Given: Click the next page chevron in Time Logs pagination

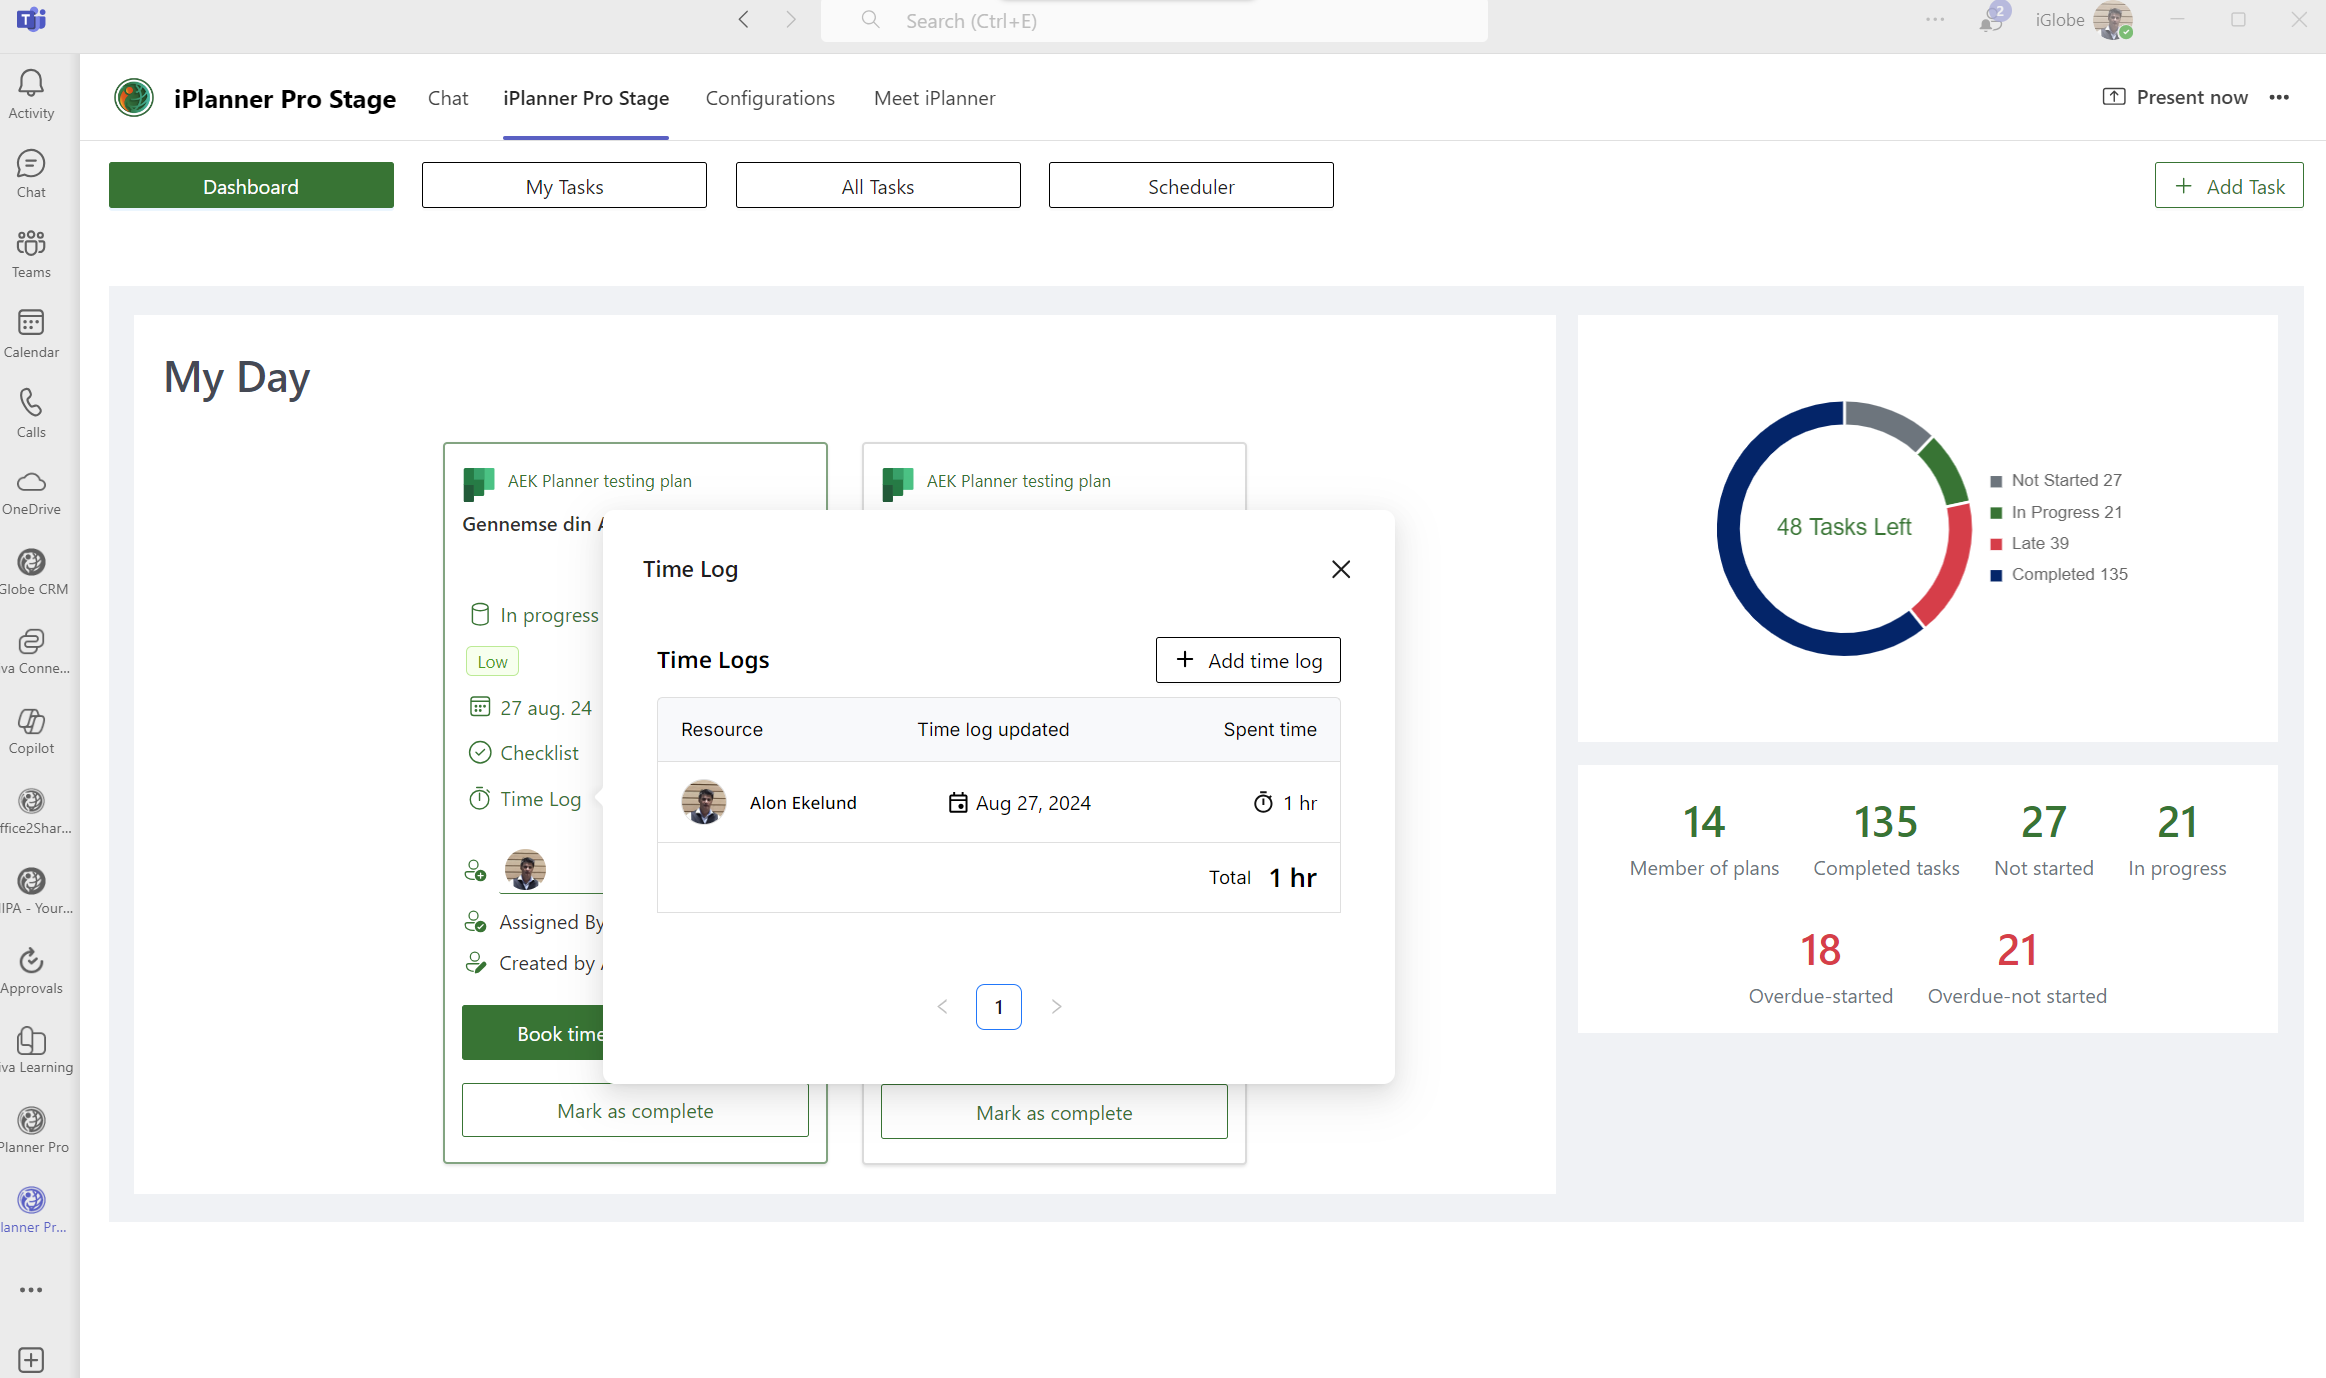Looking at the screenshot, I should pyautogui.click(x=1056, y=1006).
